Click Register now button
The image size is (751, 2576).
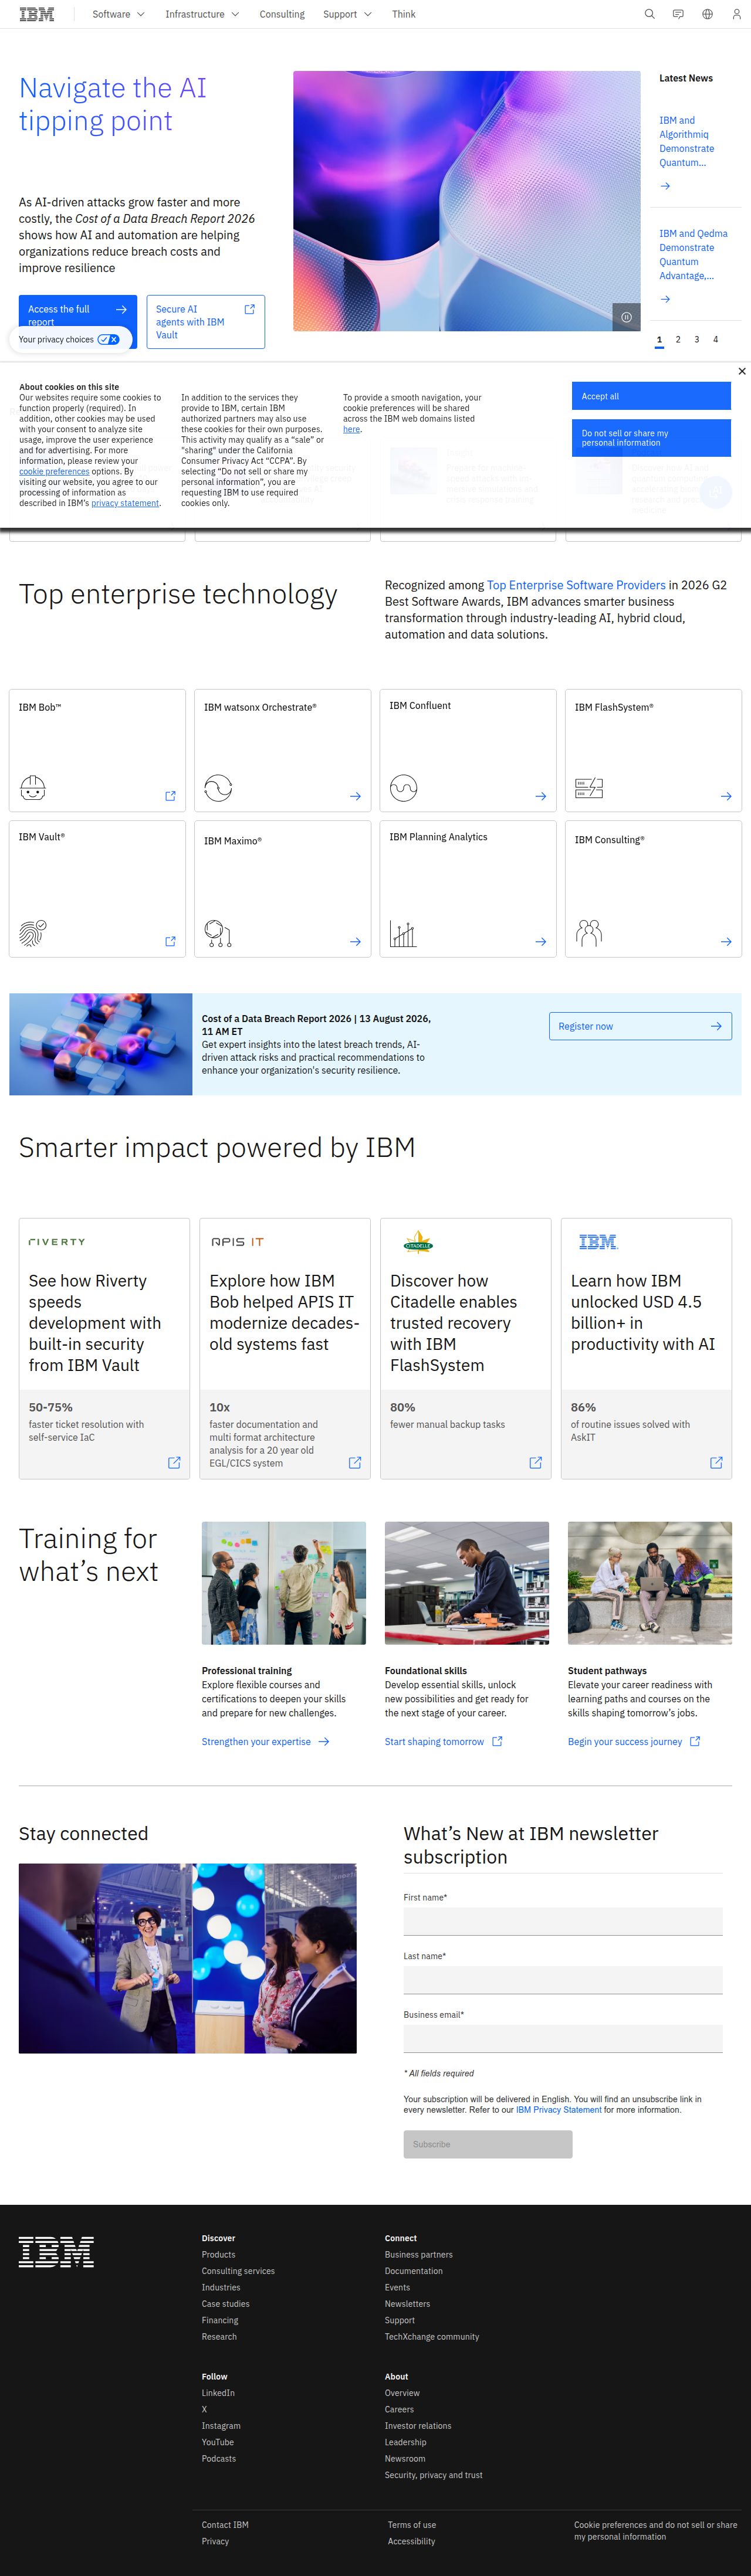coord(640,1026)
